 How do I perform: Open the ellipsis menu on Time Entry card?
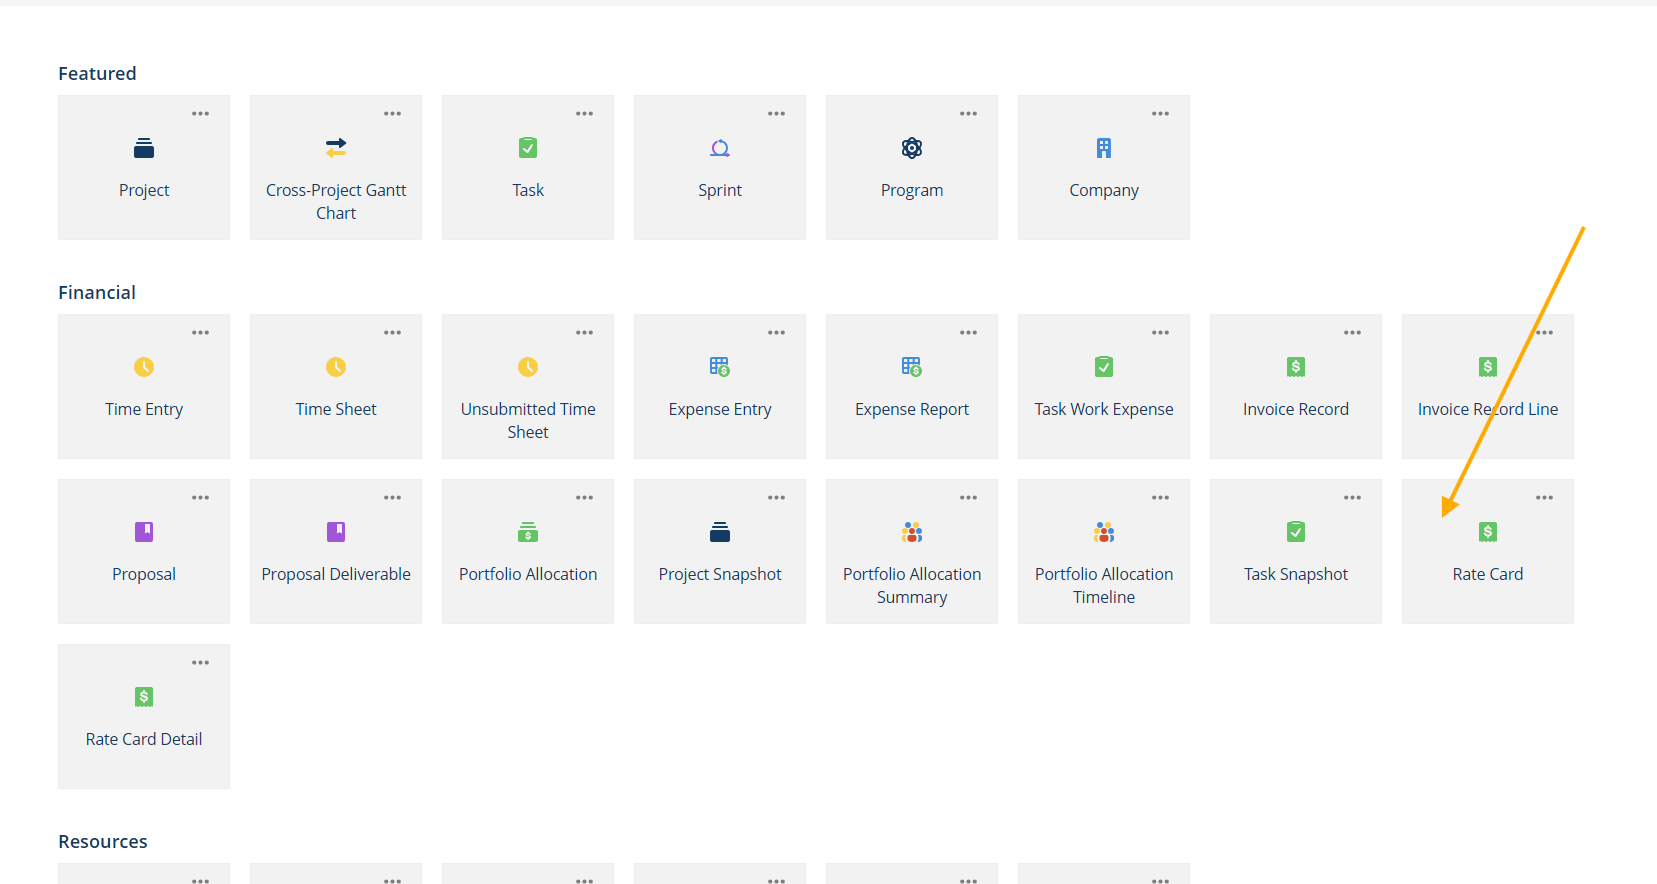pos(201,333)
